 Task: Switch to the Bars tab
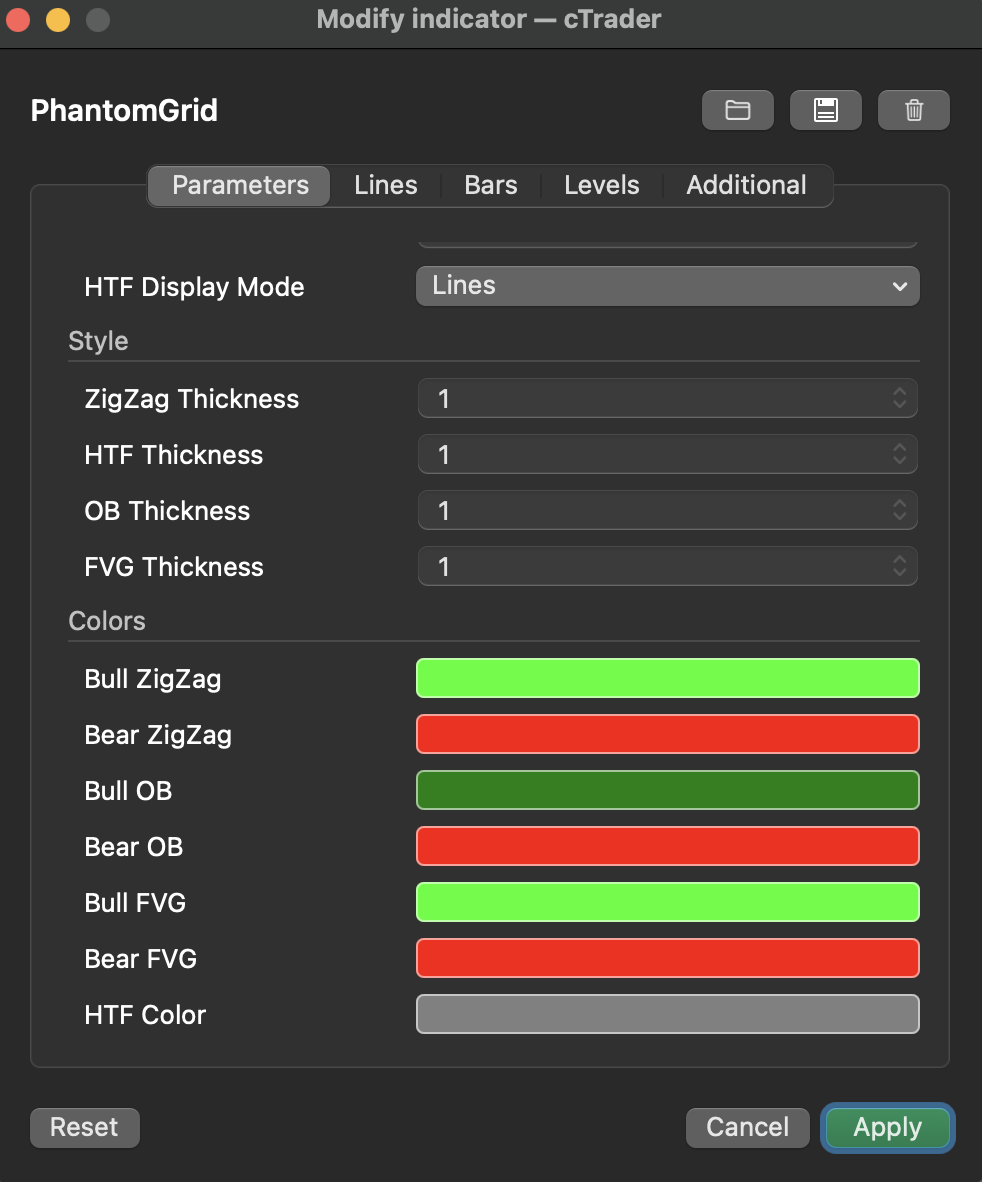click(490, 185)
